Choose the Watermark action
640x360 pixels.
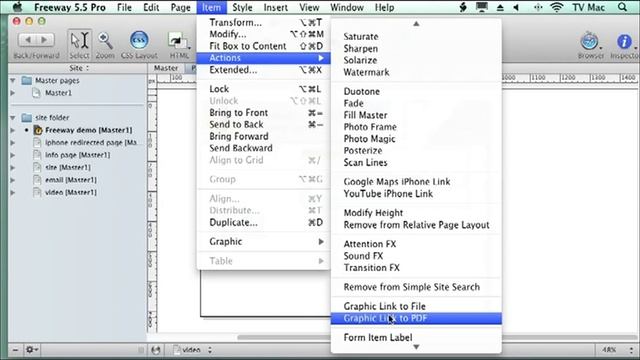416,72
